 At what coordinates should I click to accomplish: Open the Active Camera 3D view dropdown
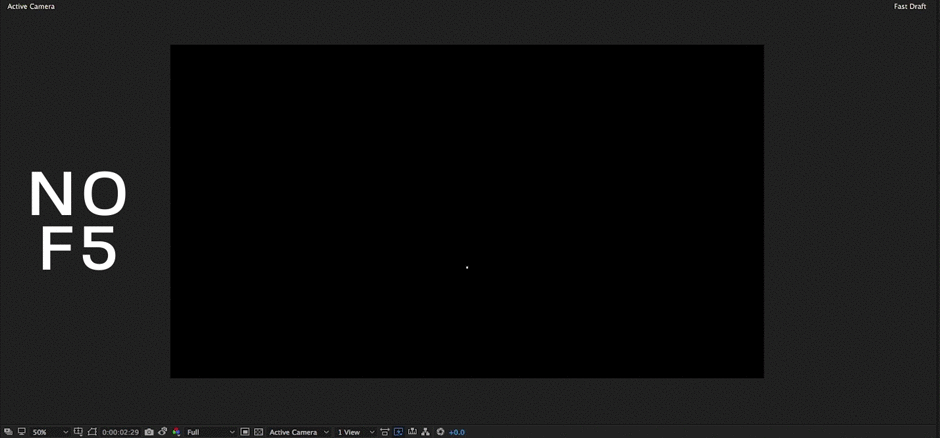[x=299, y=432]
